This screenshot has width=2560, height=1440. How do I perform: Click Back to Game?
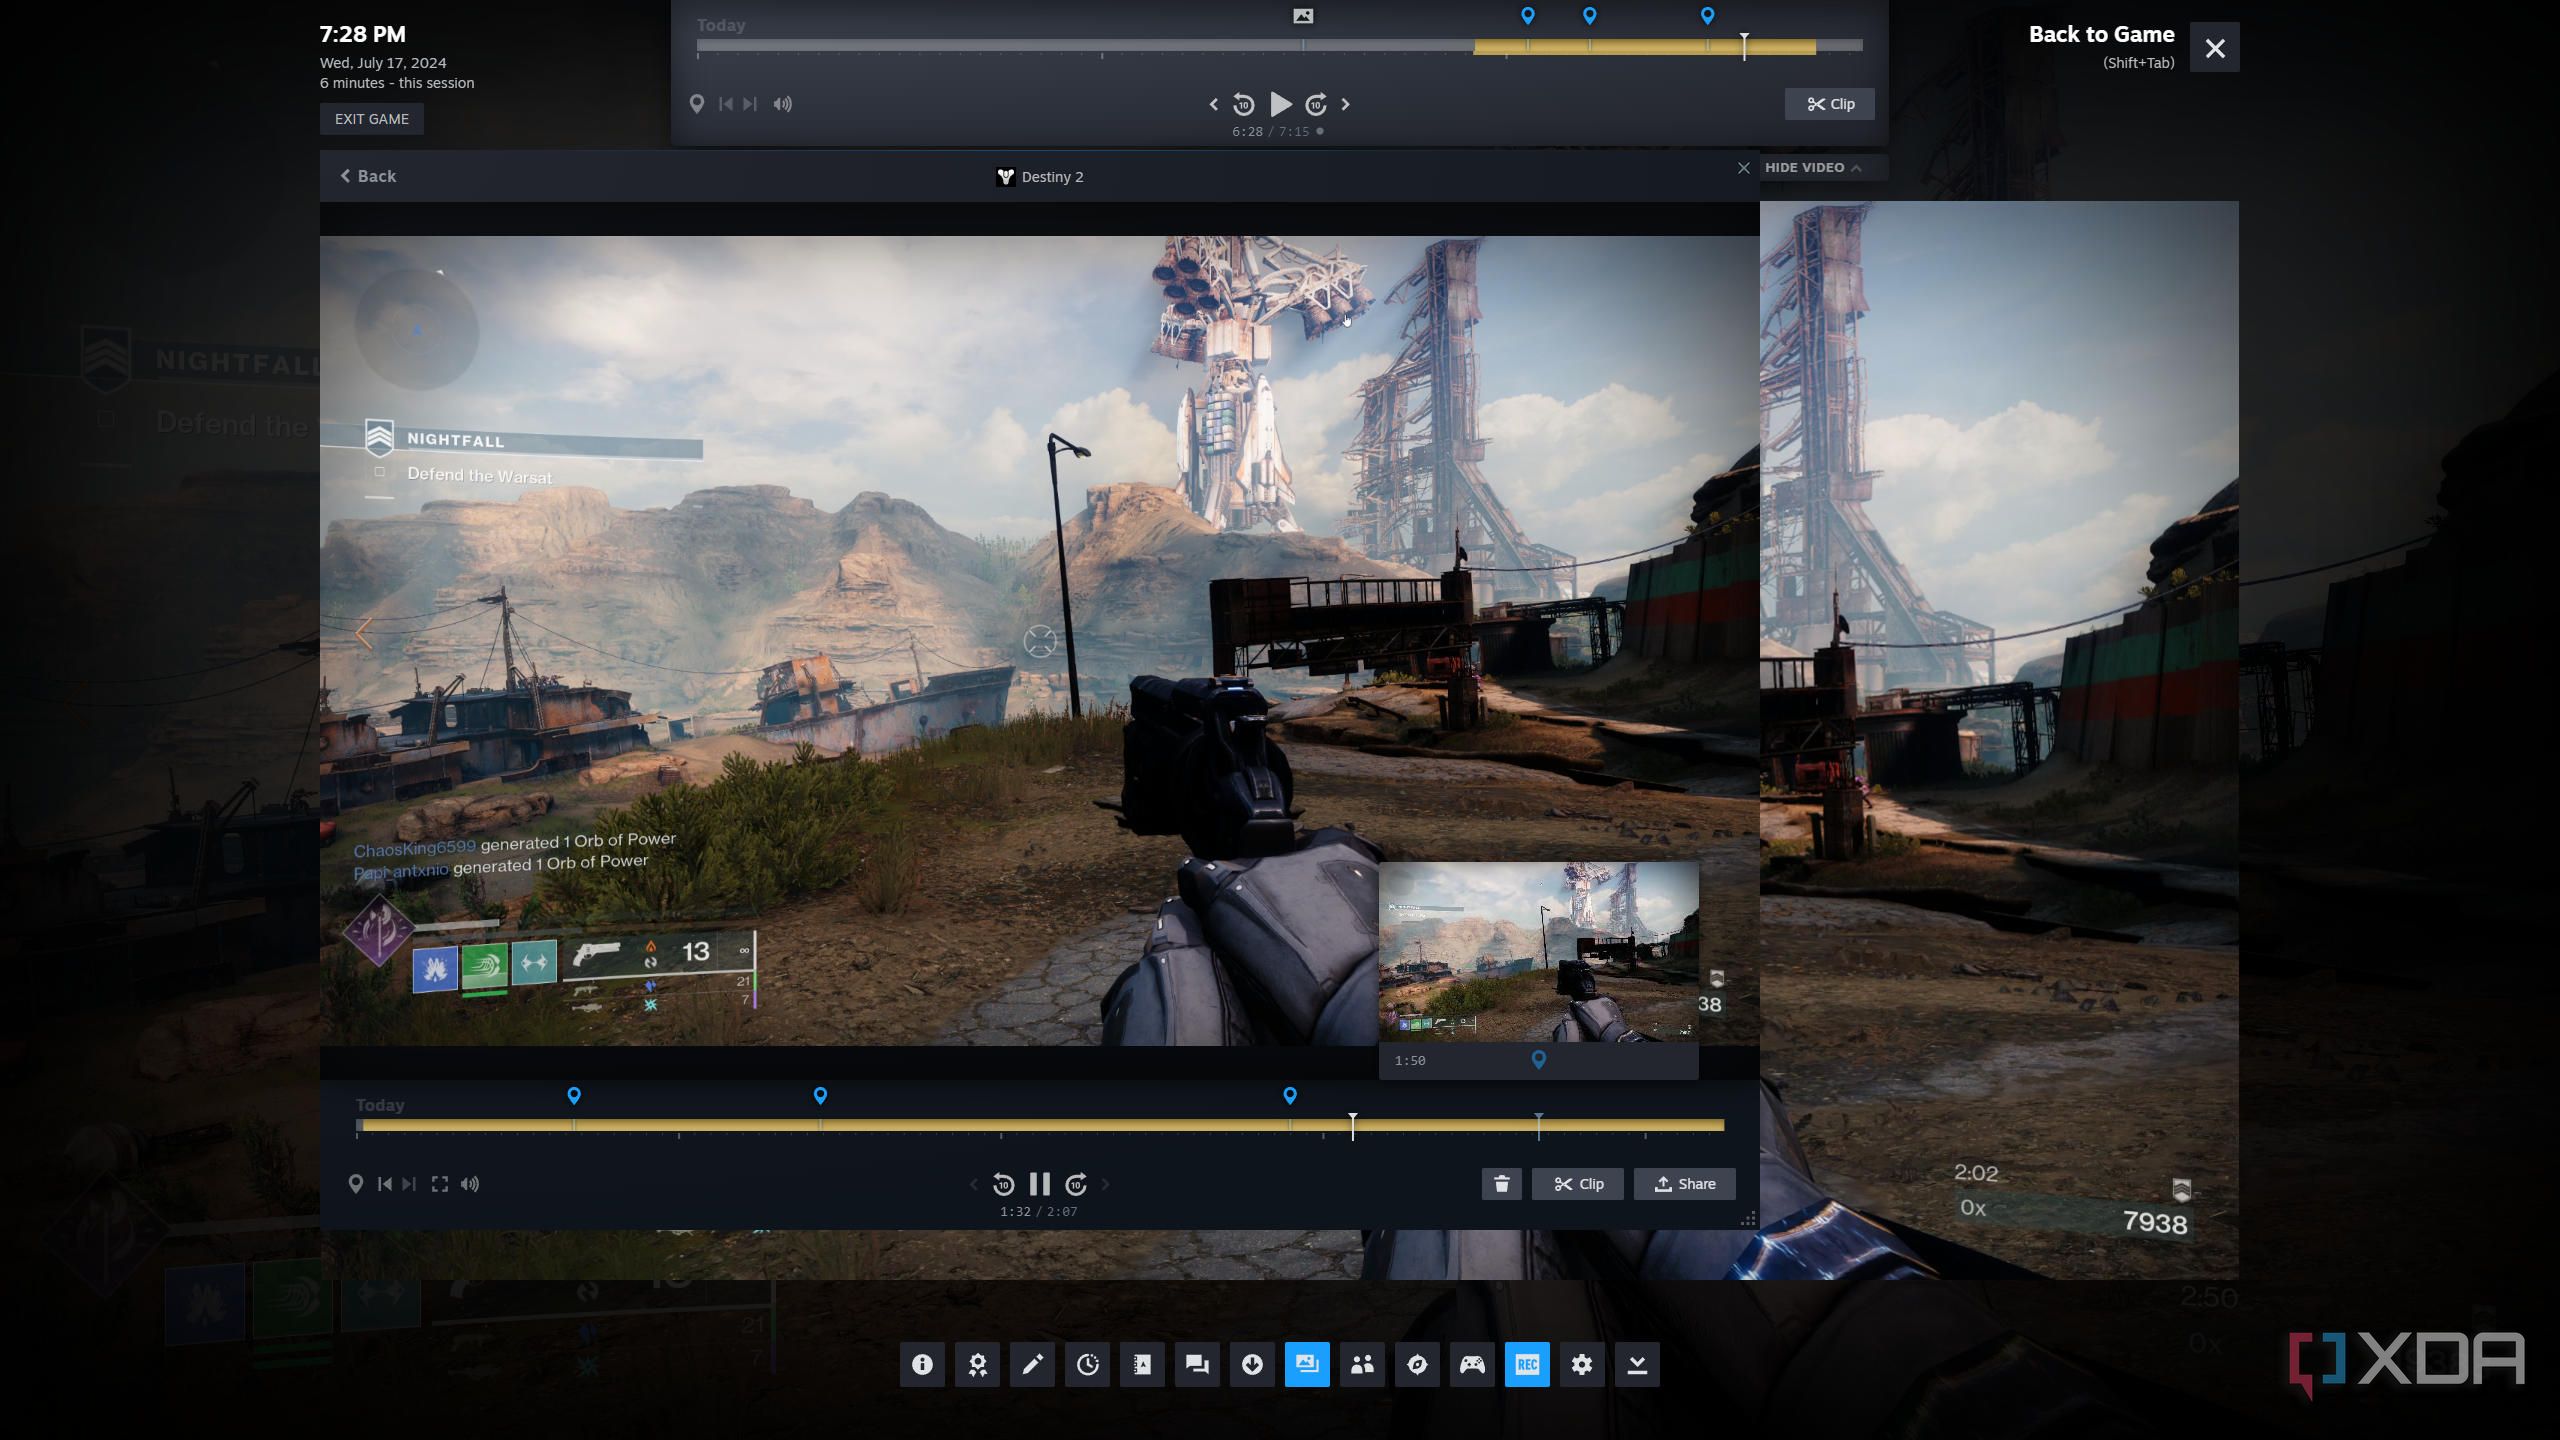point(2101,35)
